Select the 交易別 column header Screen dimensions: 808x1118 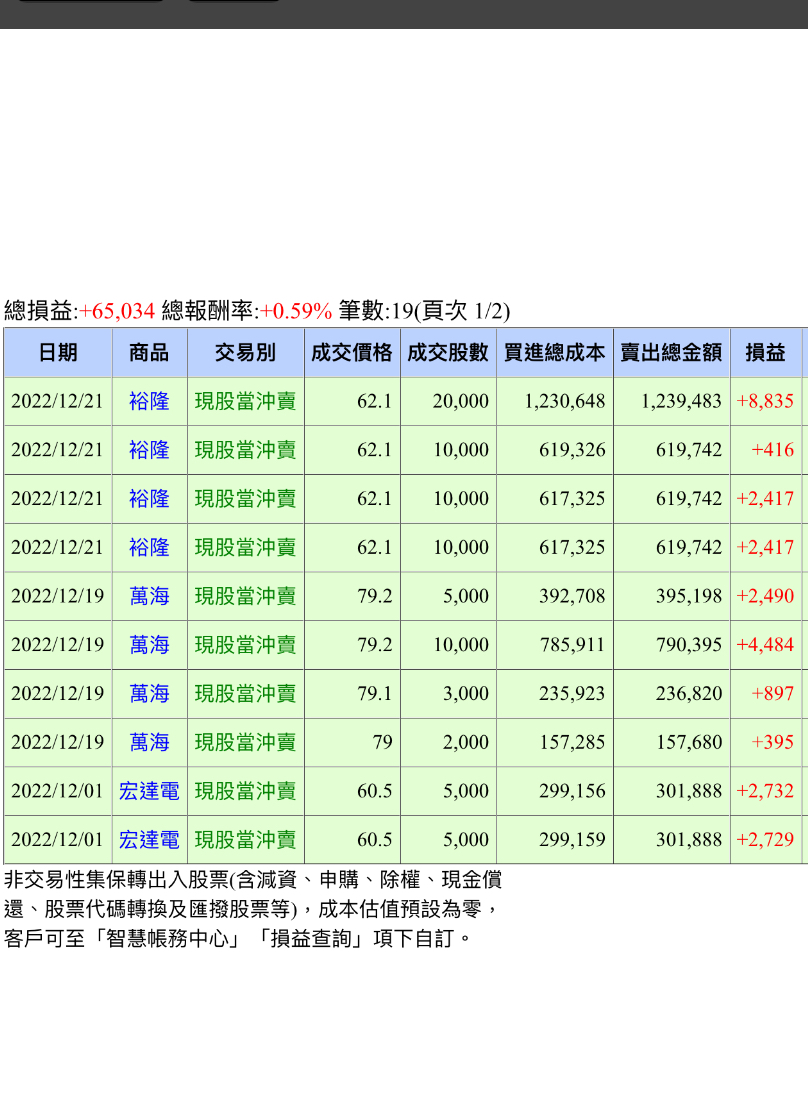[245, 352]
